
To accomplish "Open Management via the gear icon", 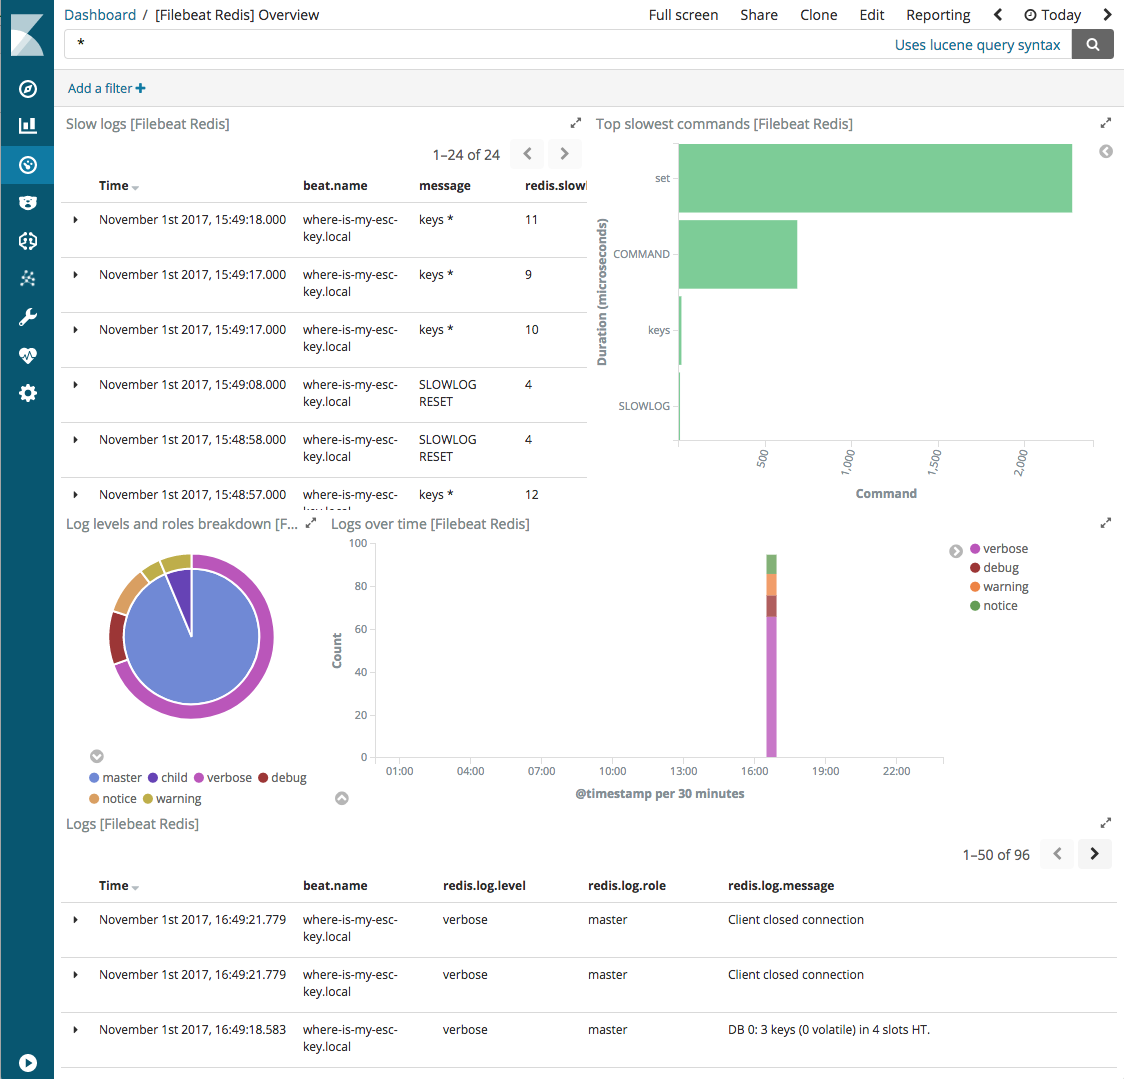I will coord(27,393).
